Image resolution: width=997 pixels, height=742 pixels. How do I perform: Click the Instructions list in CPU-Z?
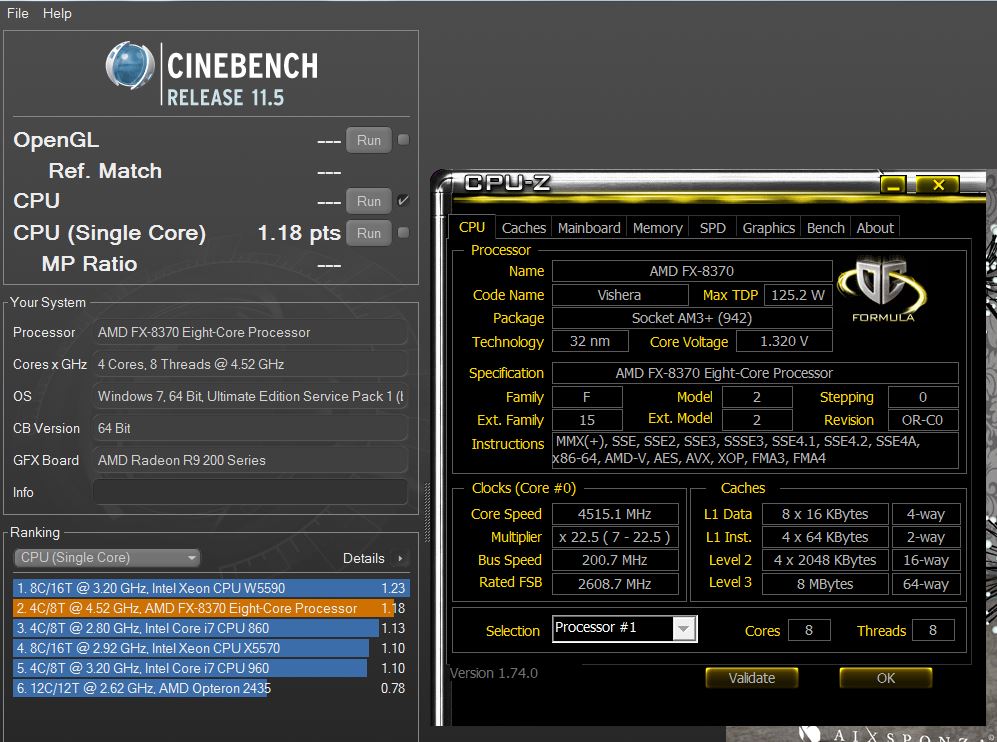[x=755, y=450]
